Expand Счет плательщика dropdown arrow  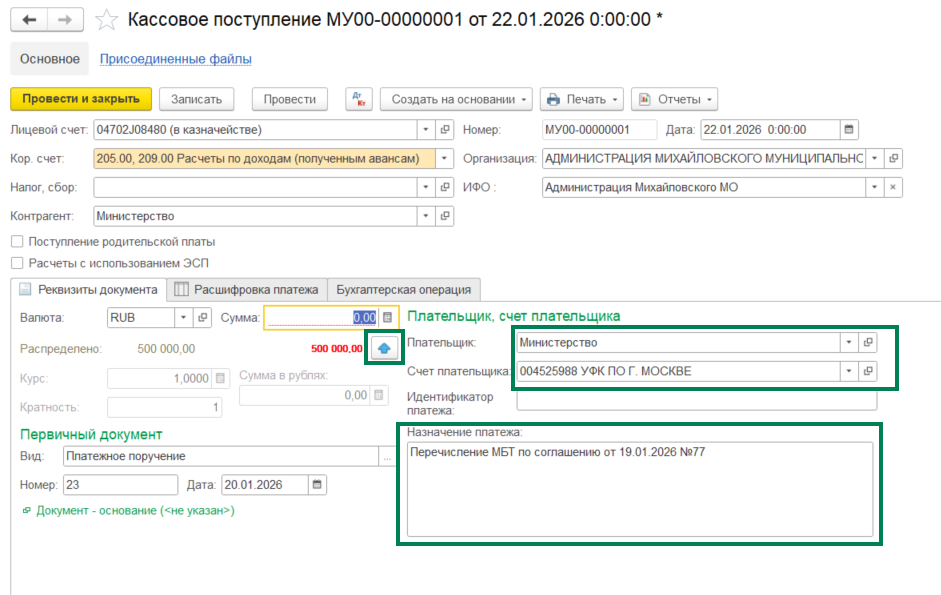pyautogui.click(x=849, y=371)
